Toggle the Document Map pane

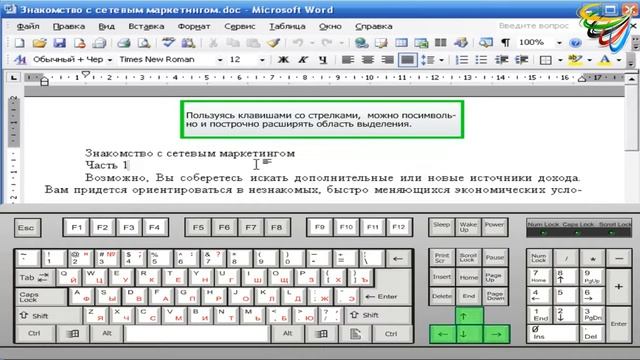tap(485, 42)
